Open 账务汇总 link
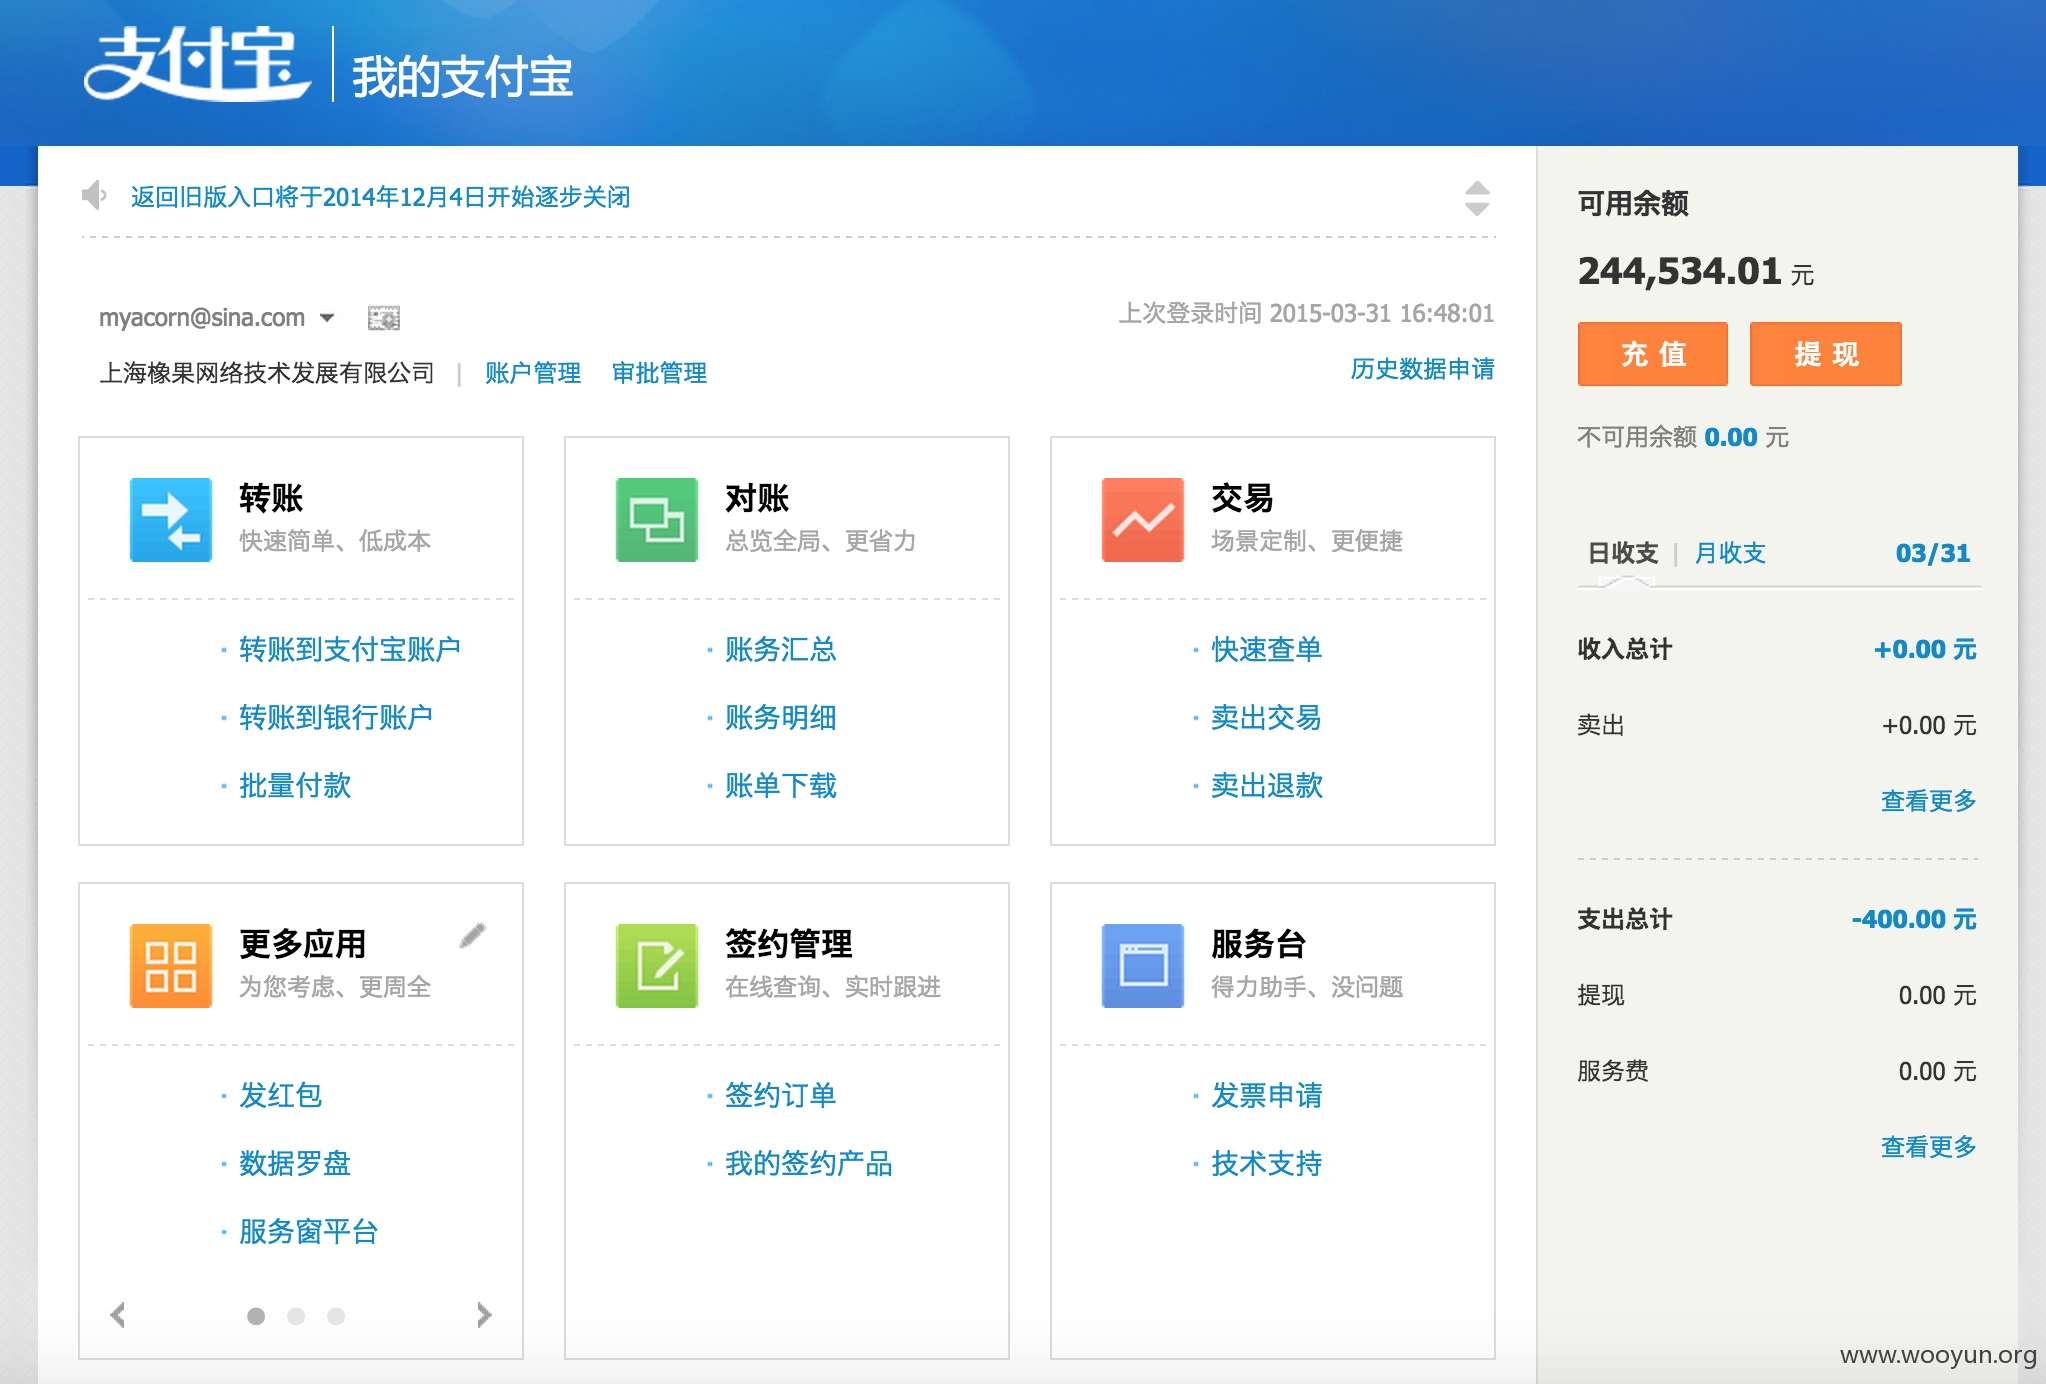2046x1384 pixels. [x=781, y=650]
